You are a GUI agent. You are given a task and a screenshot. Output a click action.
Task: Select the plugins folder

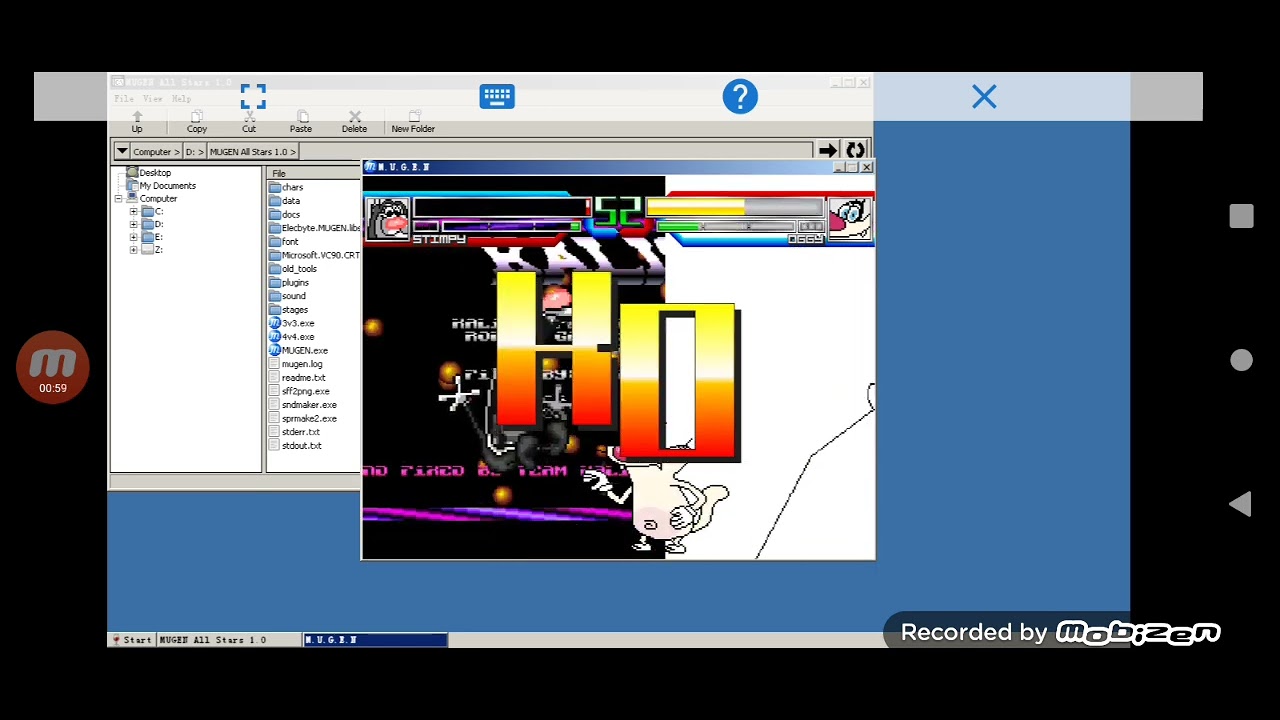click(289, 283)
